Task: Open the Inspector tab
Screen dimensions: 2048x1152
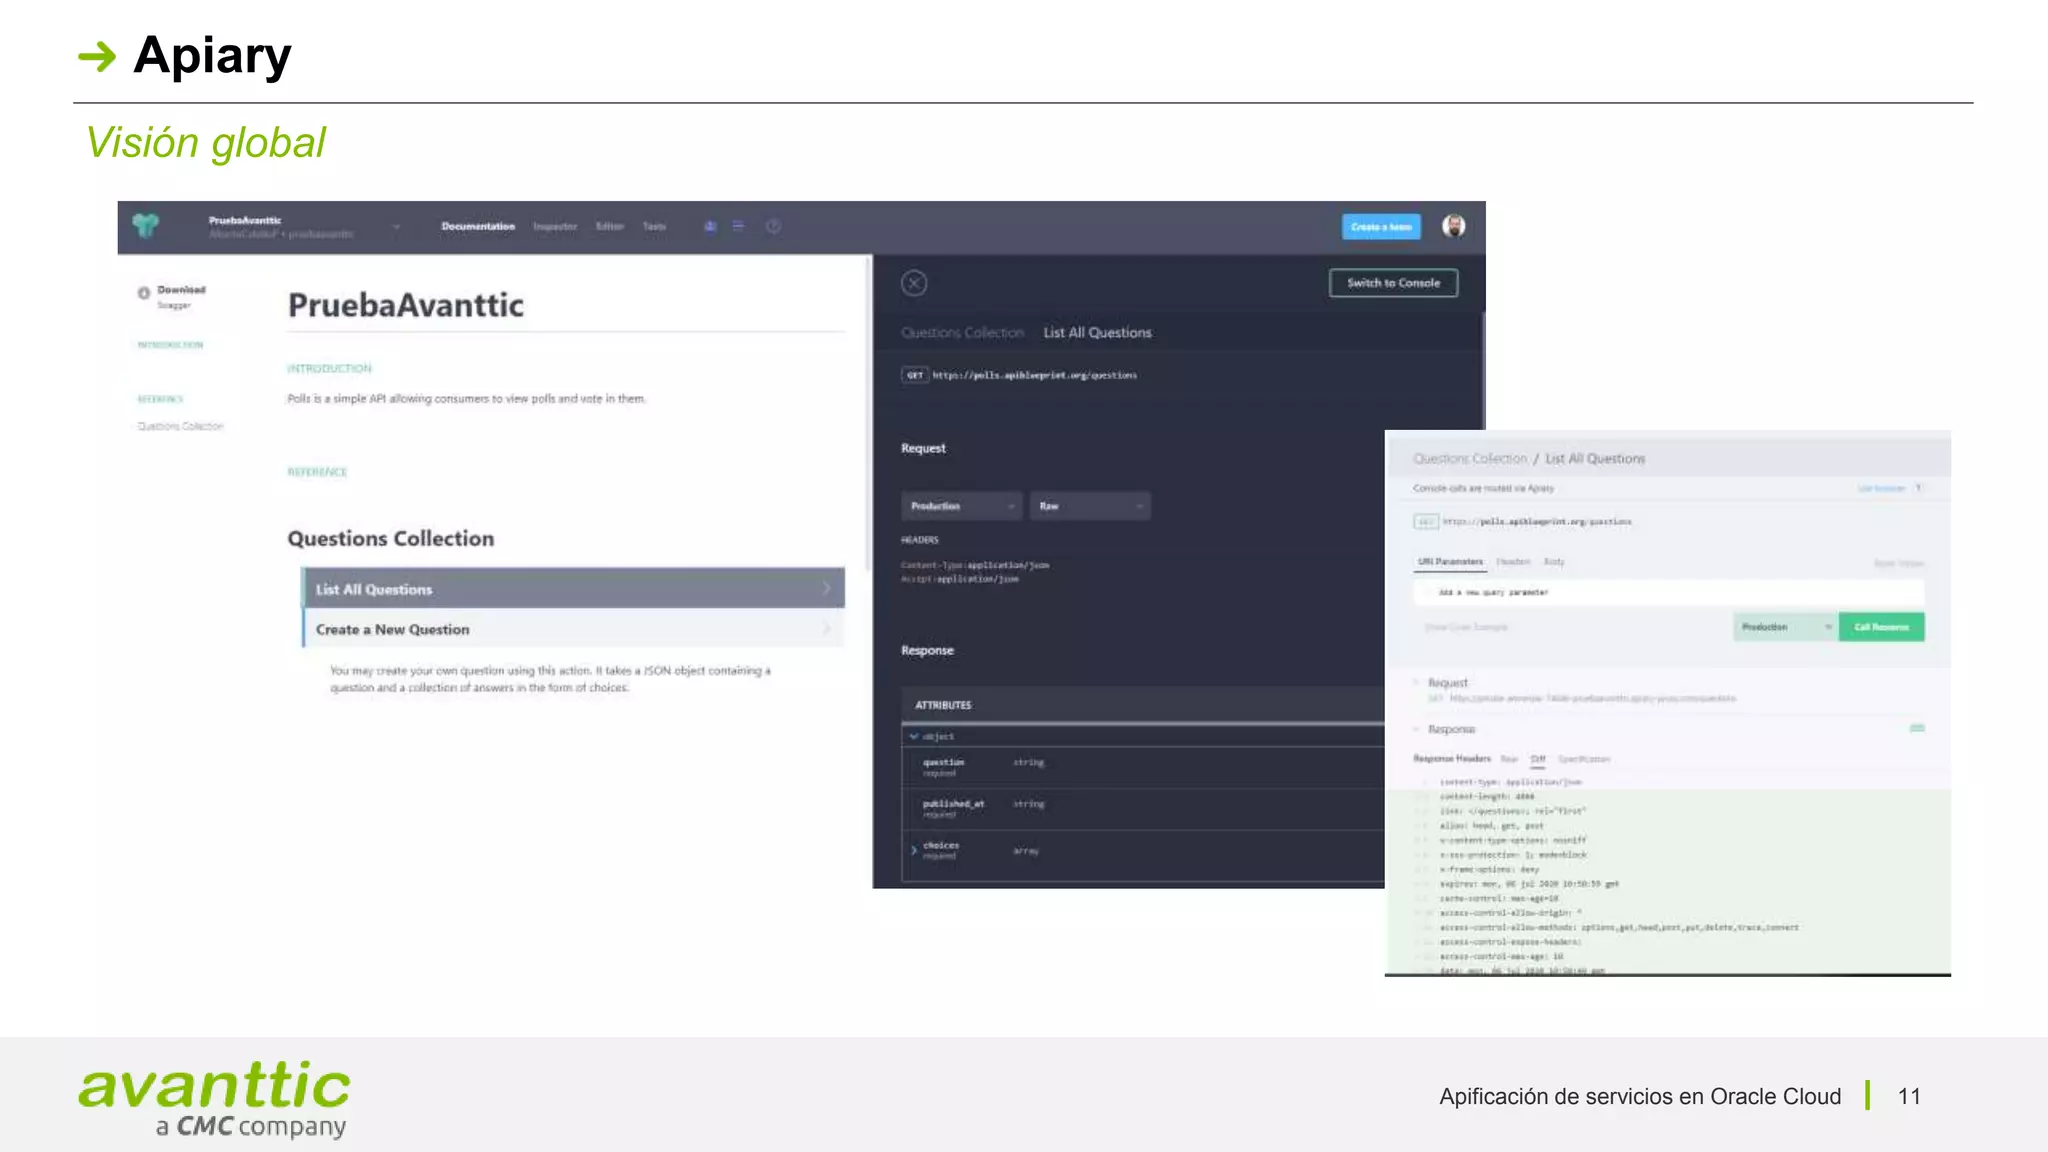Action: [555, 227]
